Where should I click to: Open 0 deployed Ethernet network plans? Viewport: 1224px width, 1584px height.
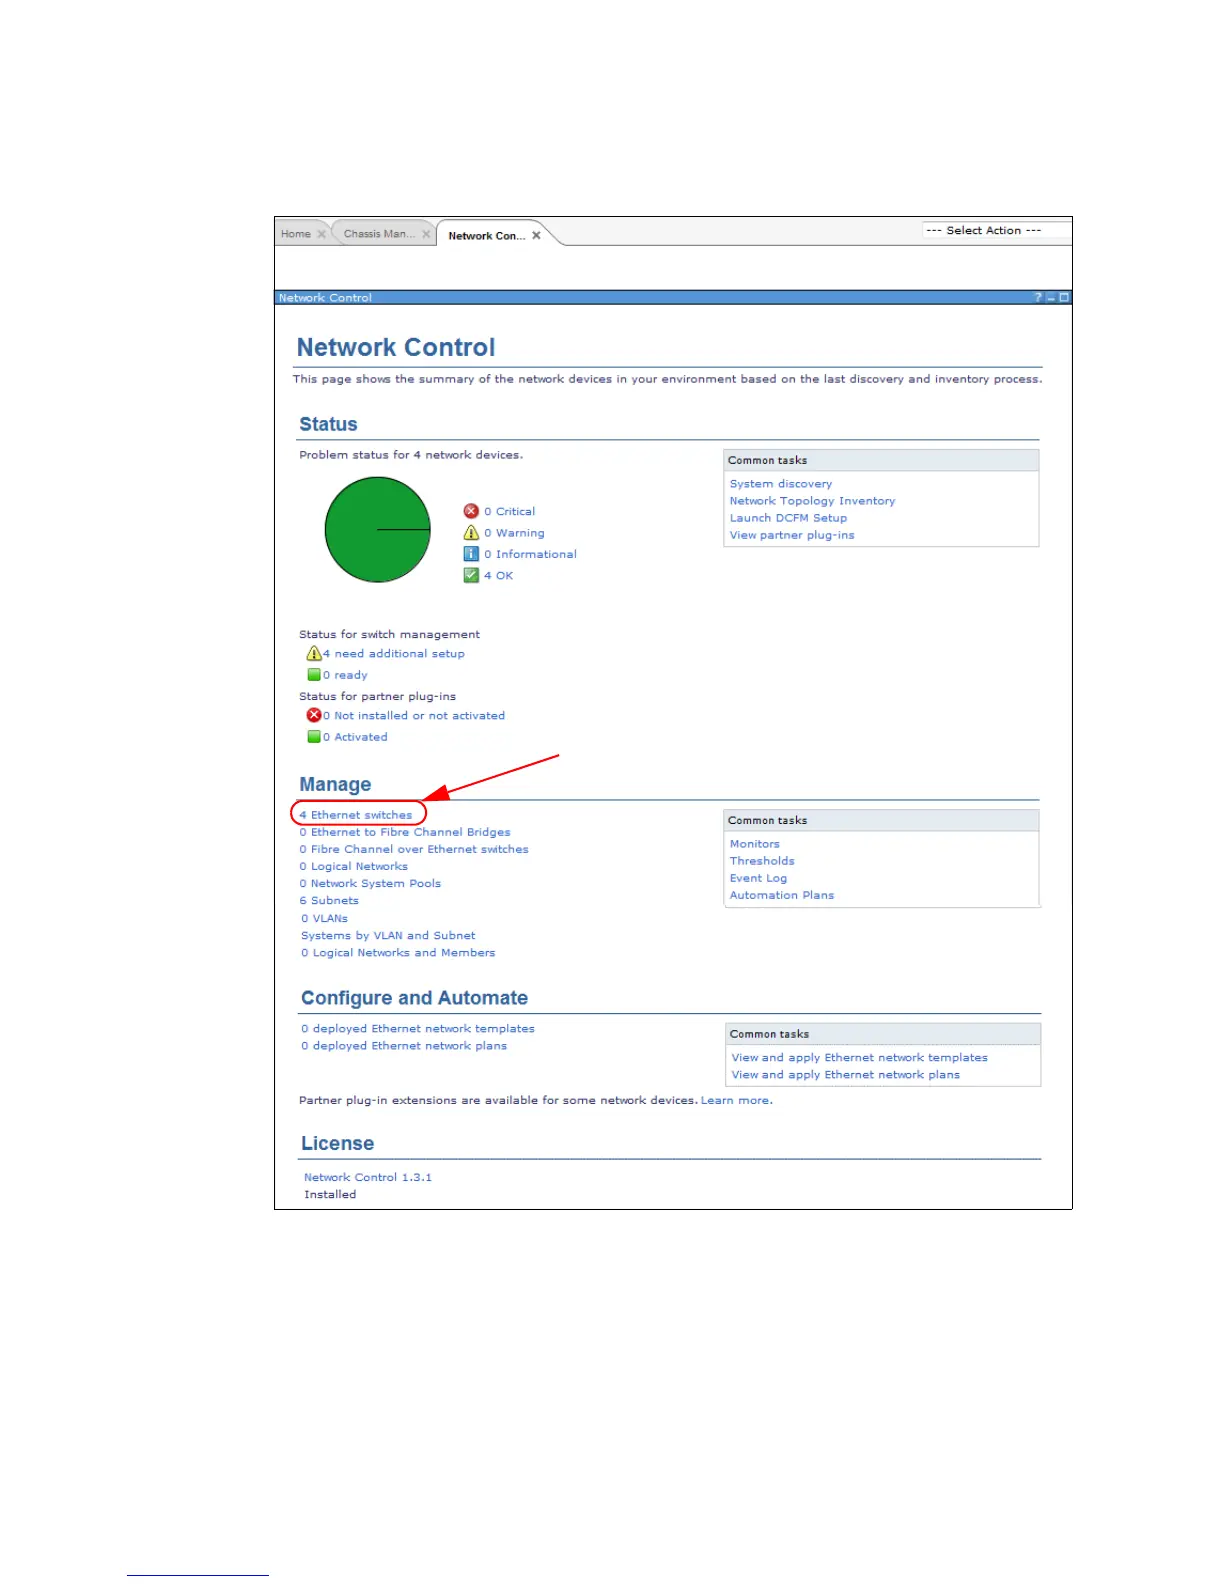click(x=404, y=1046)
